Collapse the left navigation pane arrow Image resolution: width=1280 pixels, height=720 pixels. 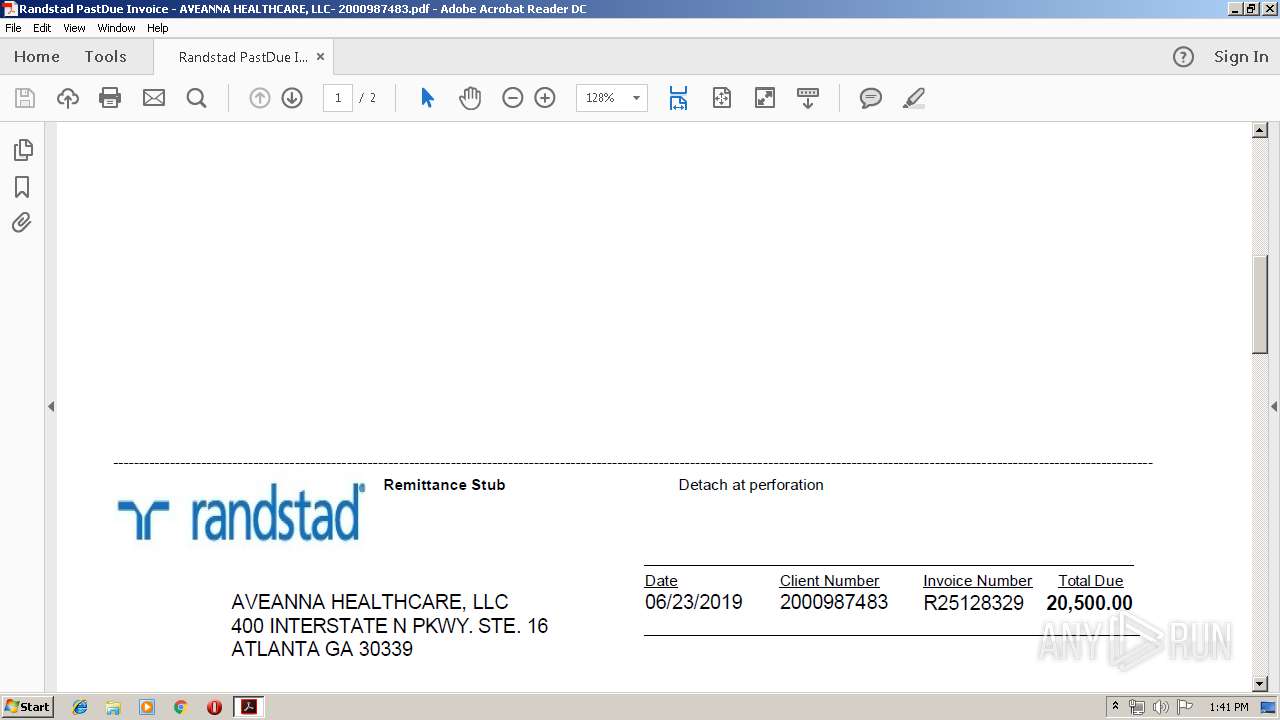click(x=51, y=406)
